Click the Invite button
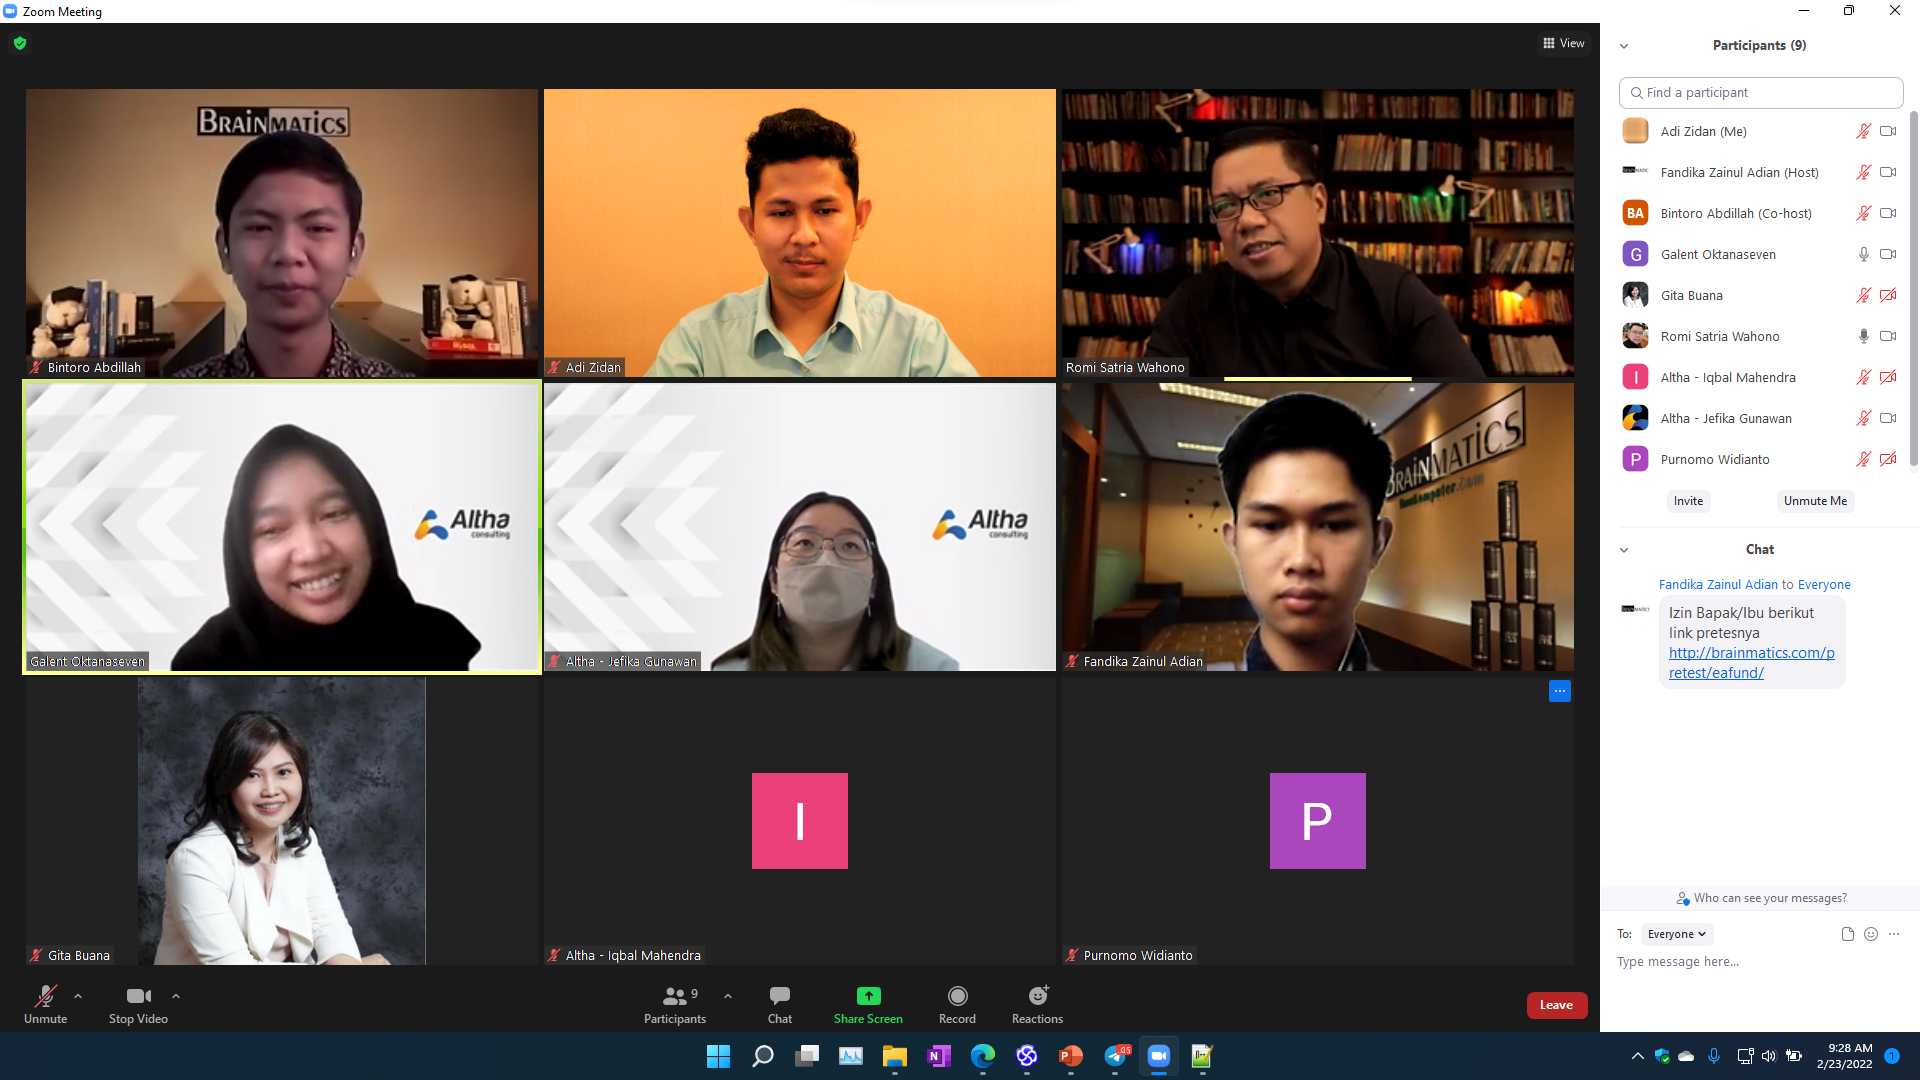Viewport: 1920px width, 1080px height. pyautogui.click(x=1688, y=501)
